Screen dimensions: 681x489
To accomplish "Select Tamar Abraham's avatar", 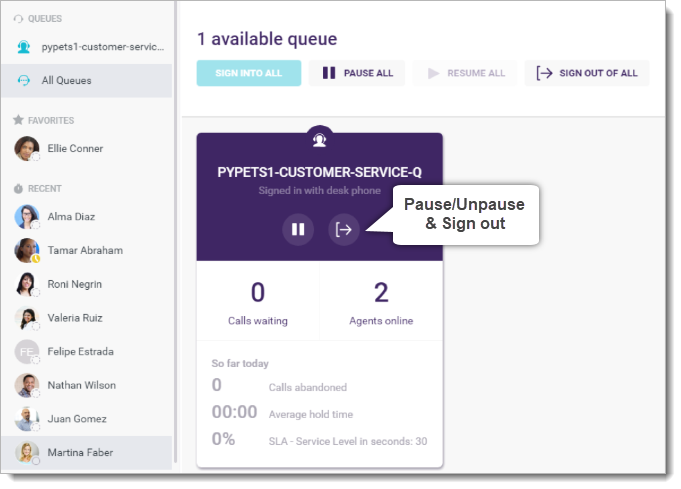I will pos(26,250).
